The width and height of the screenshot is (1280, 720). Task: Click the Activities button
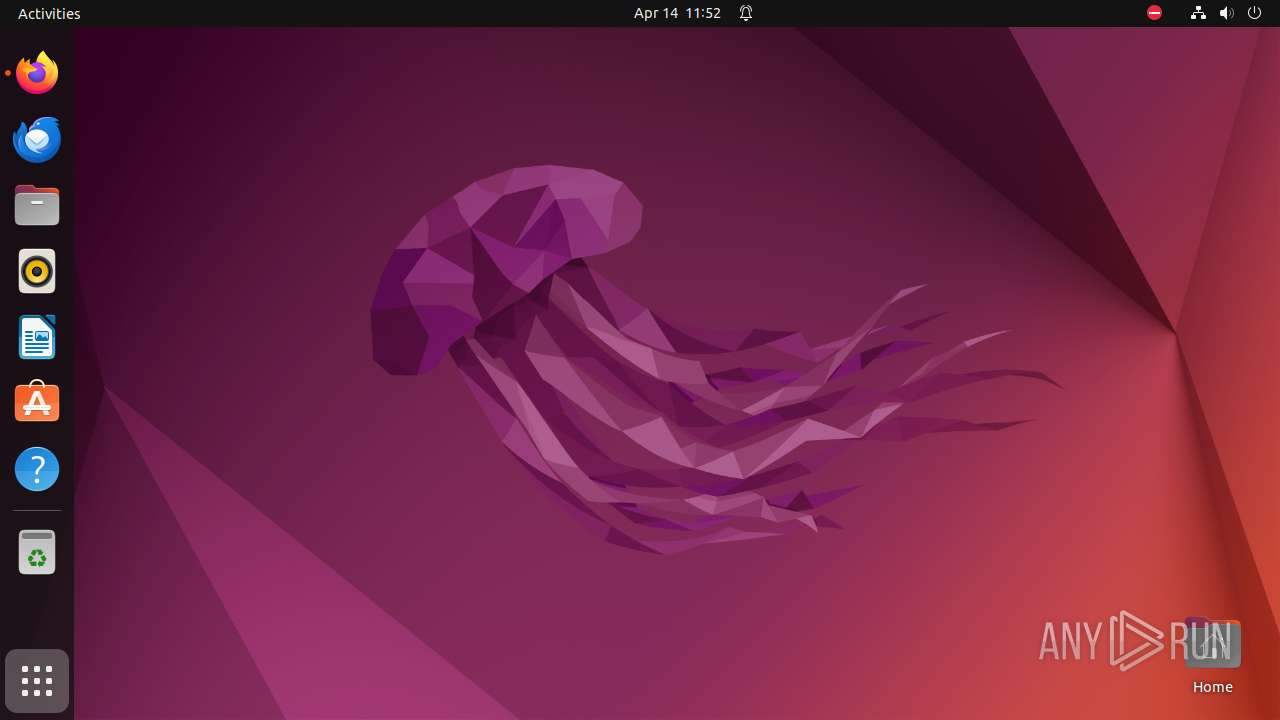(49, 13)
